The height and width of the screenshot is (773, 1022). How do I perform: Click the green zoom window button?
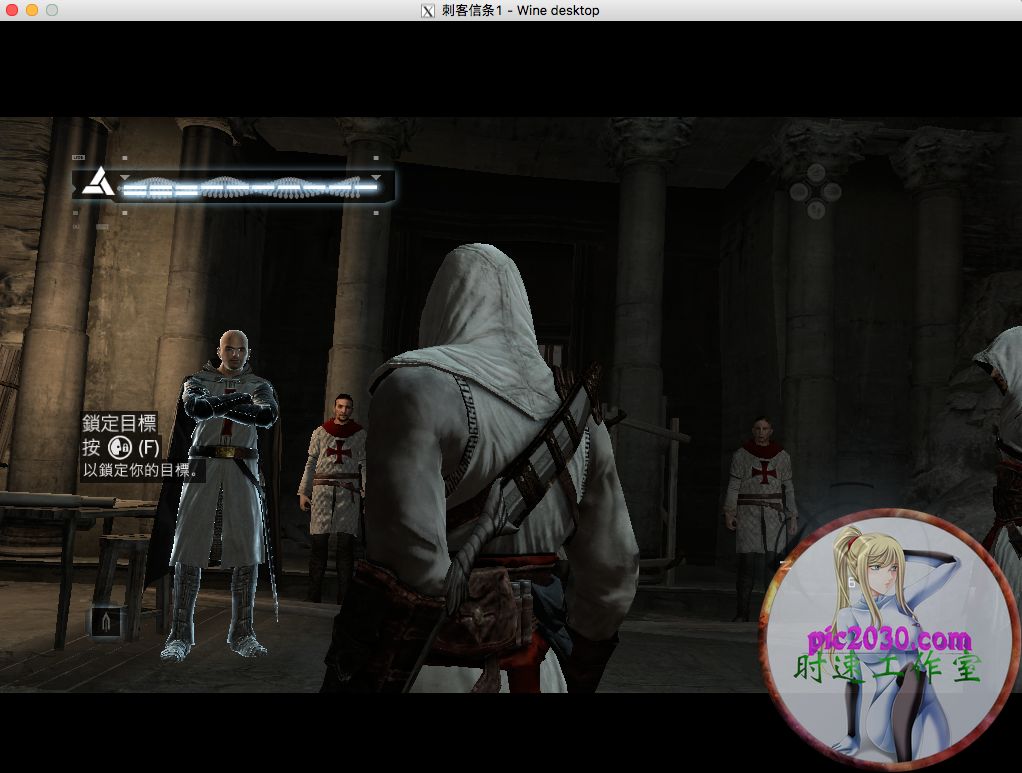[x=52, y=10]
